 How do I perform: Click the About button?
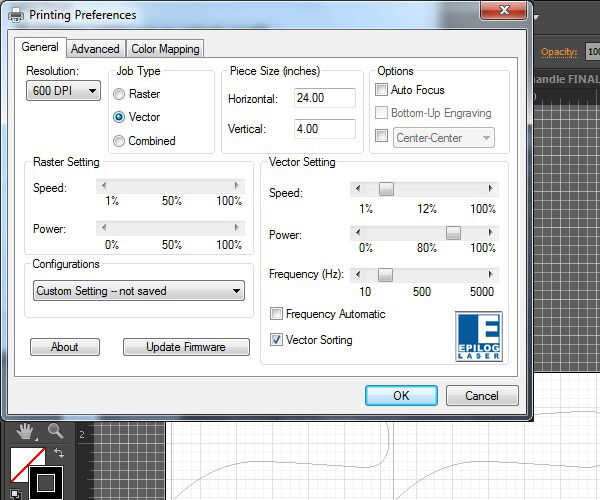click(65, 347)
